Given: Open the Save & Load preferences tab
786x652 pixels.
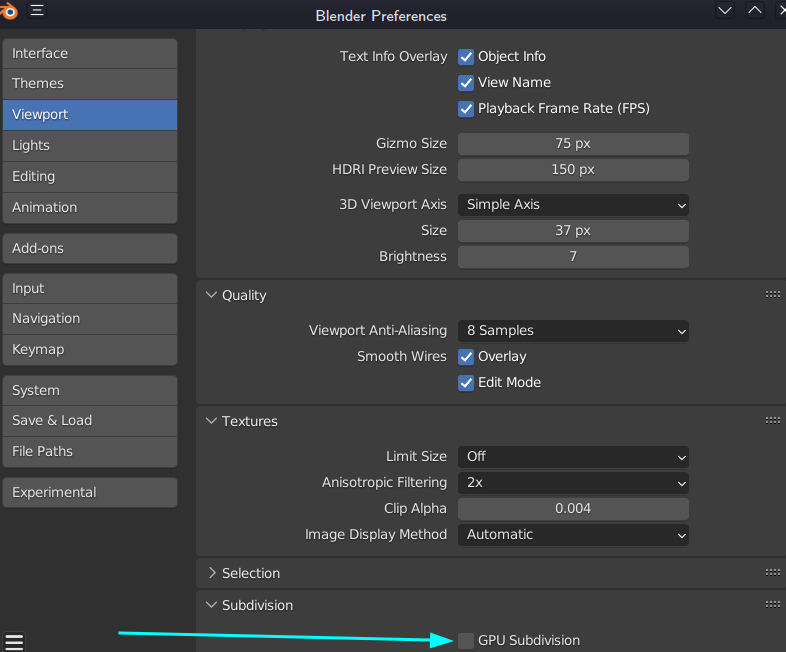Looking at the screenshot, I should 90,421.
